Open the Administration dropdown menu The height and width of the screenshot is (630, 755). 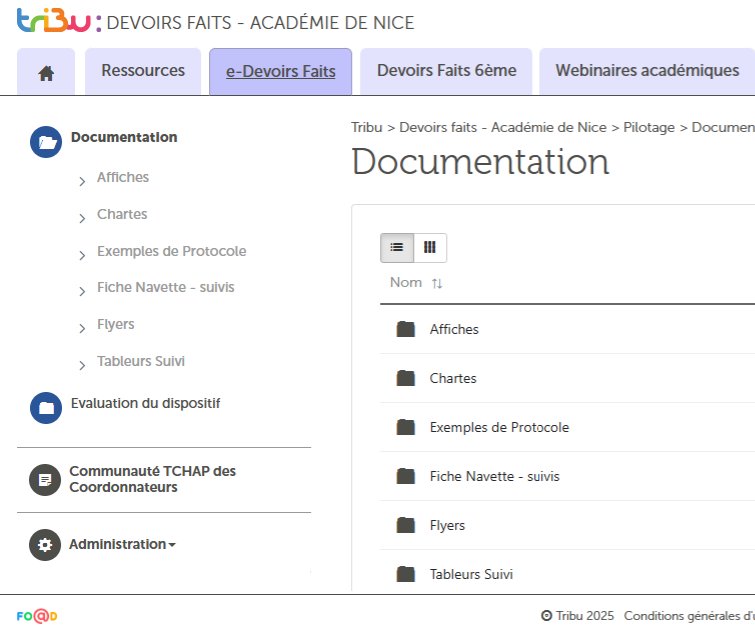coord(122,544)
